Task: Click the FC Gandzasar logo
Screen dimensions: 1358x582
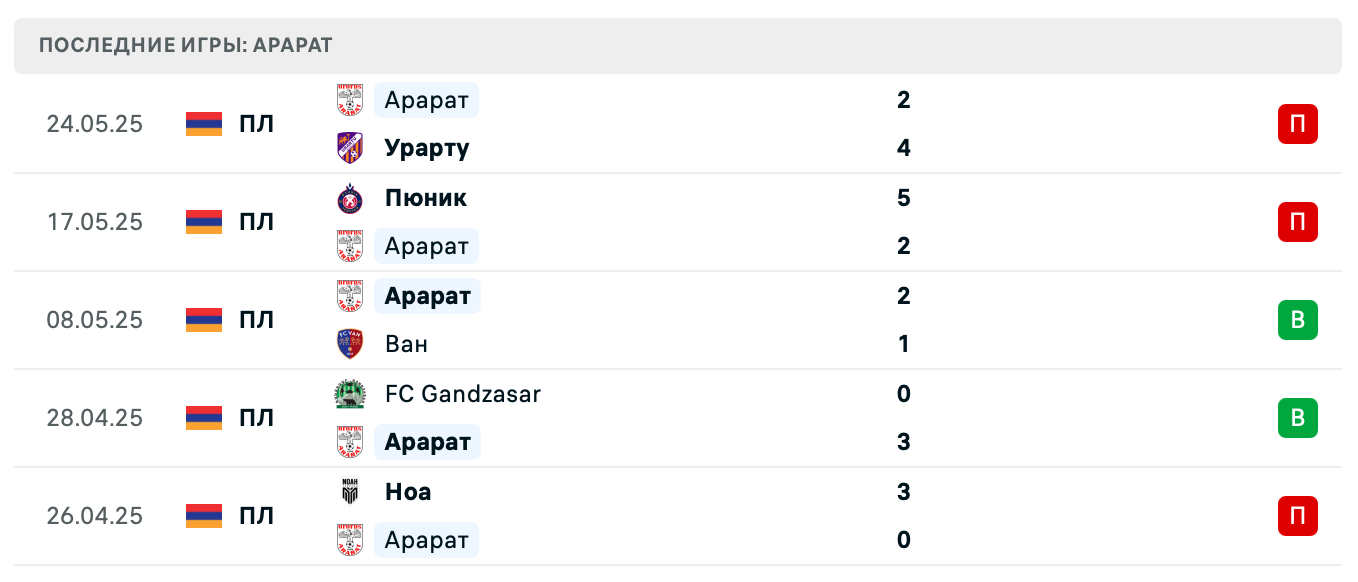Action: click(350, 394)
